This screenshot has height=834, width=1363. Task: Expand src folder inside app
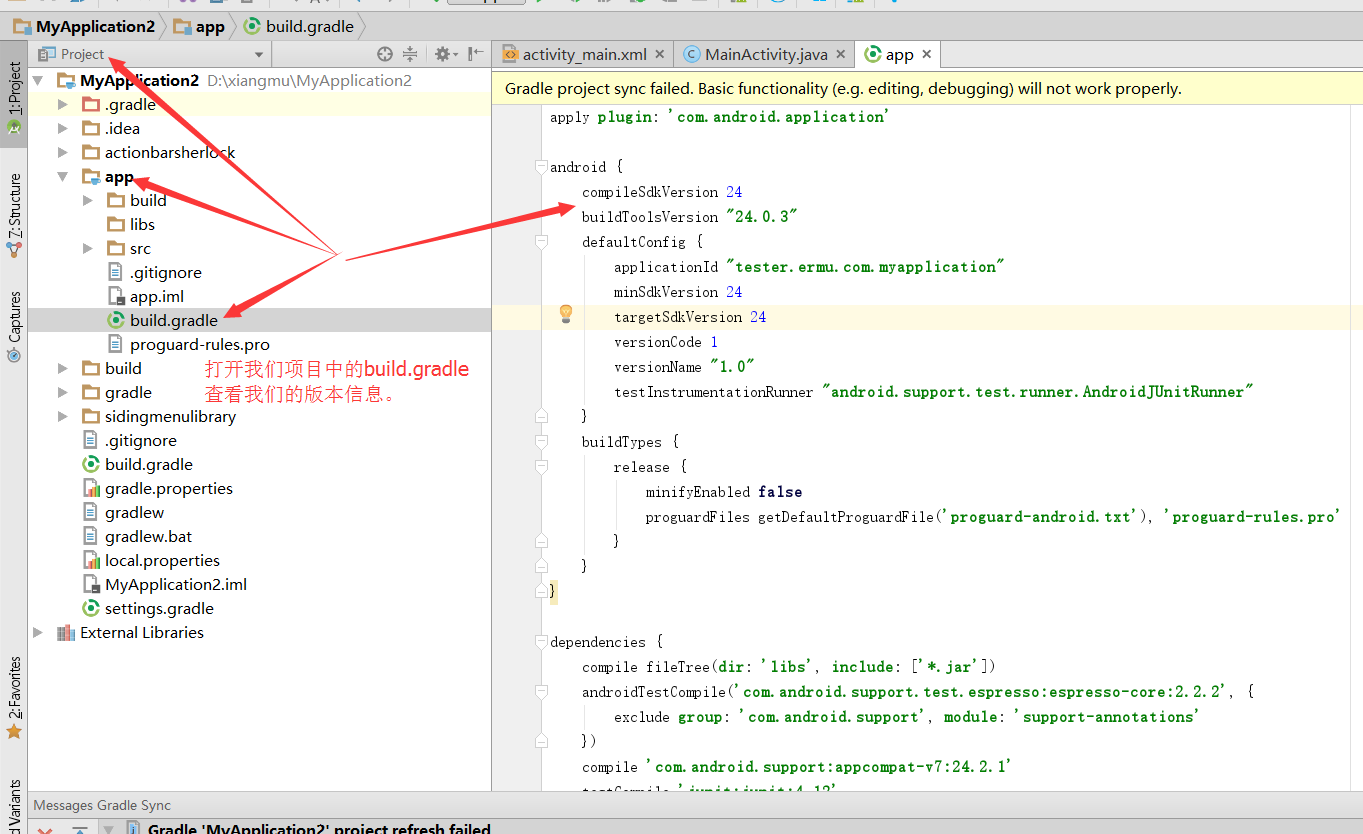click(x=88, y=248)
